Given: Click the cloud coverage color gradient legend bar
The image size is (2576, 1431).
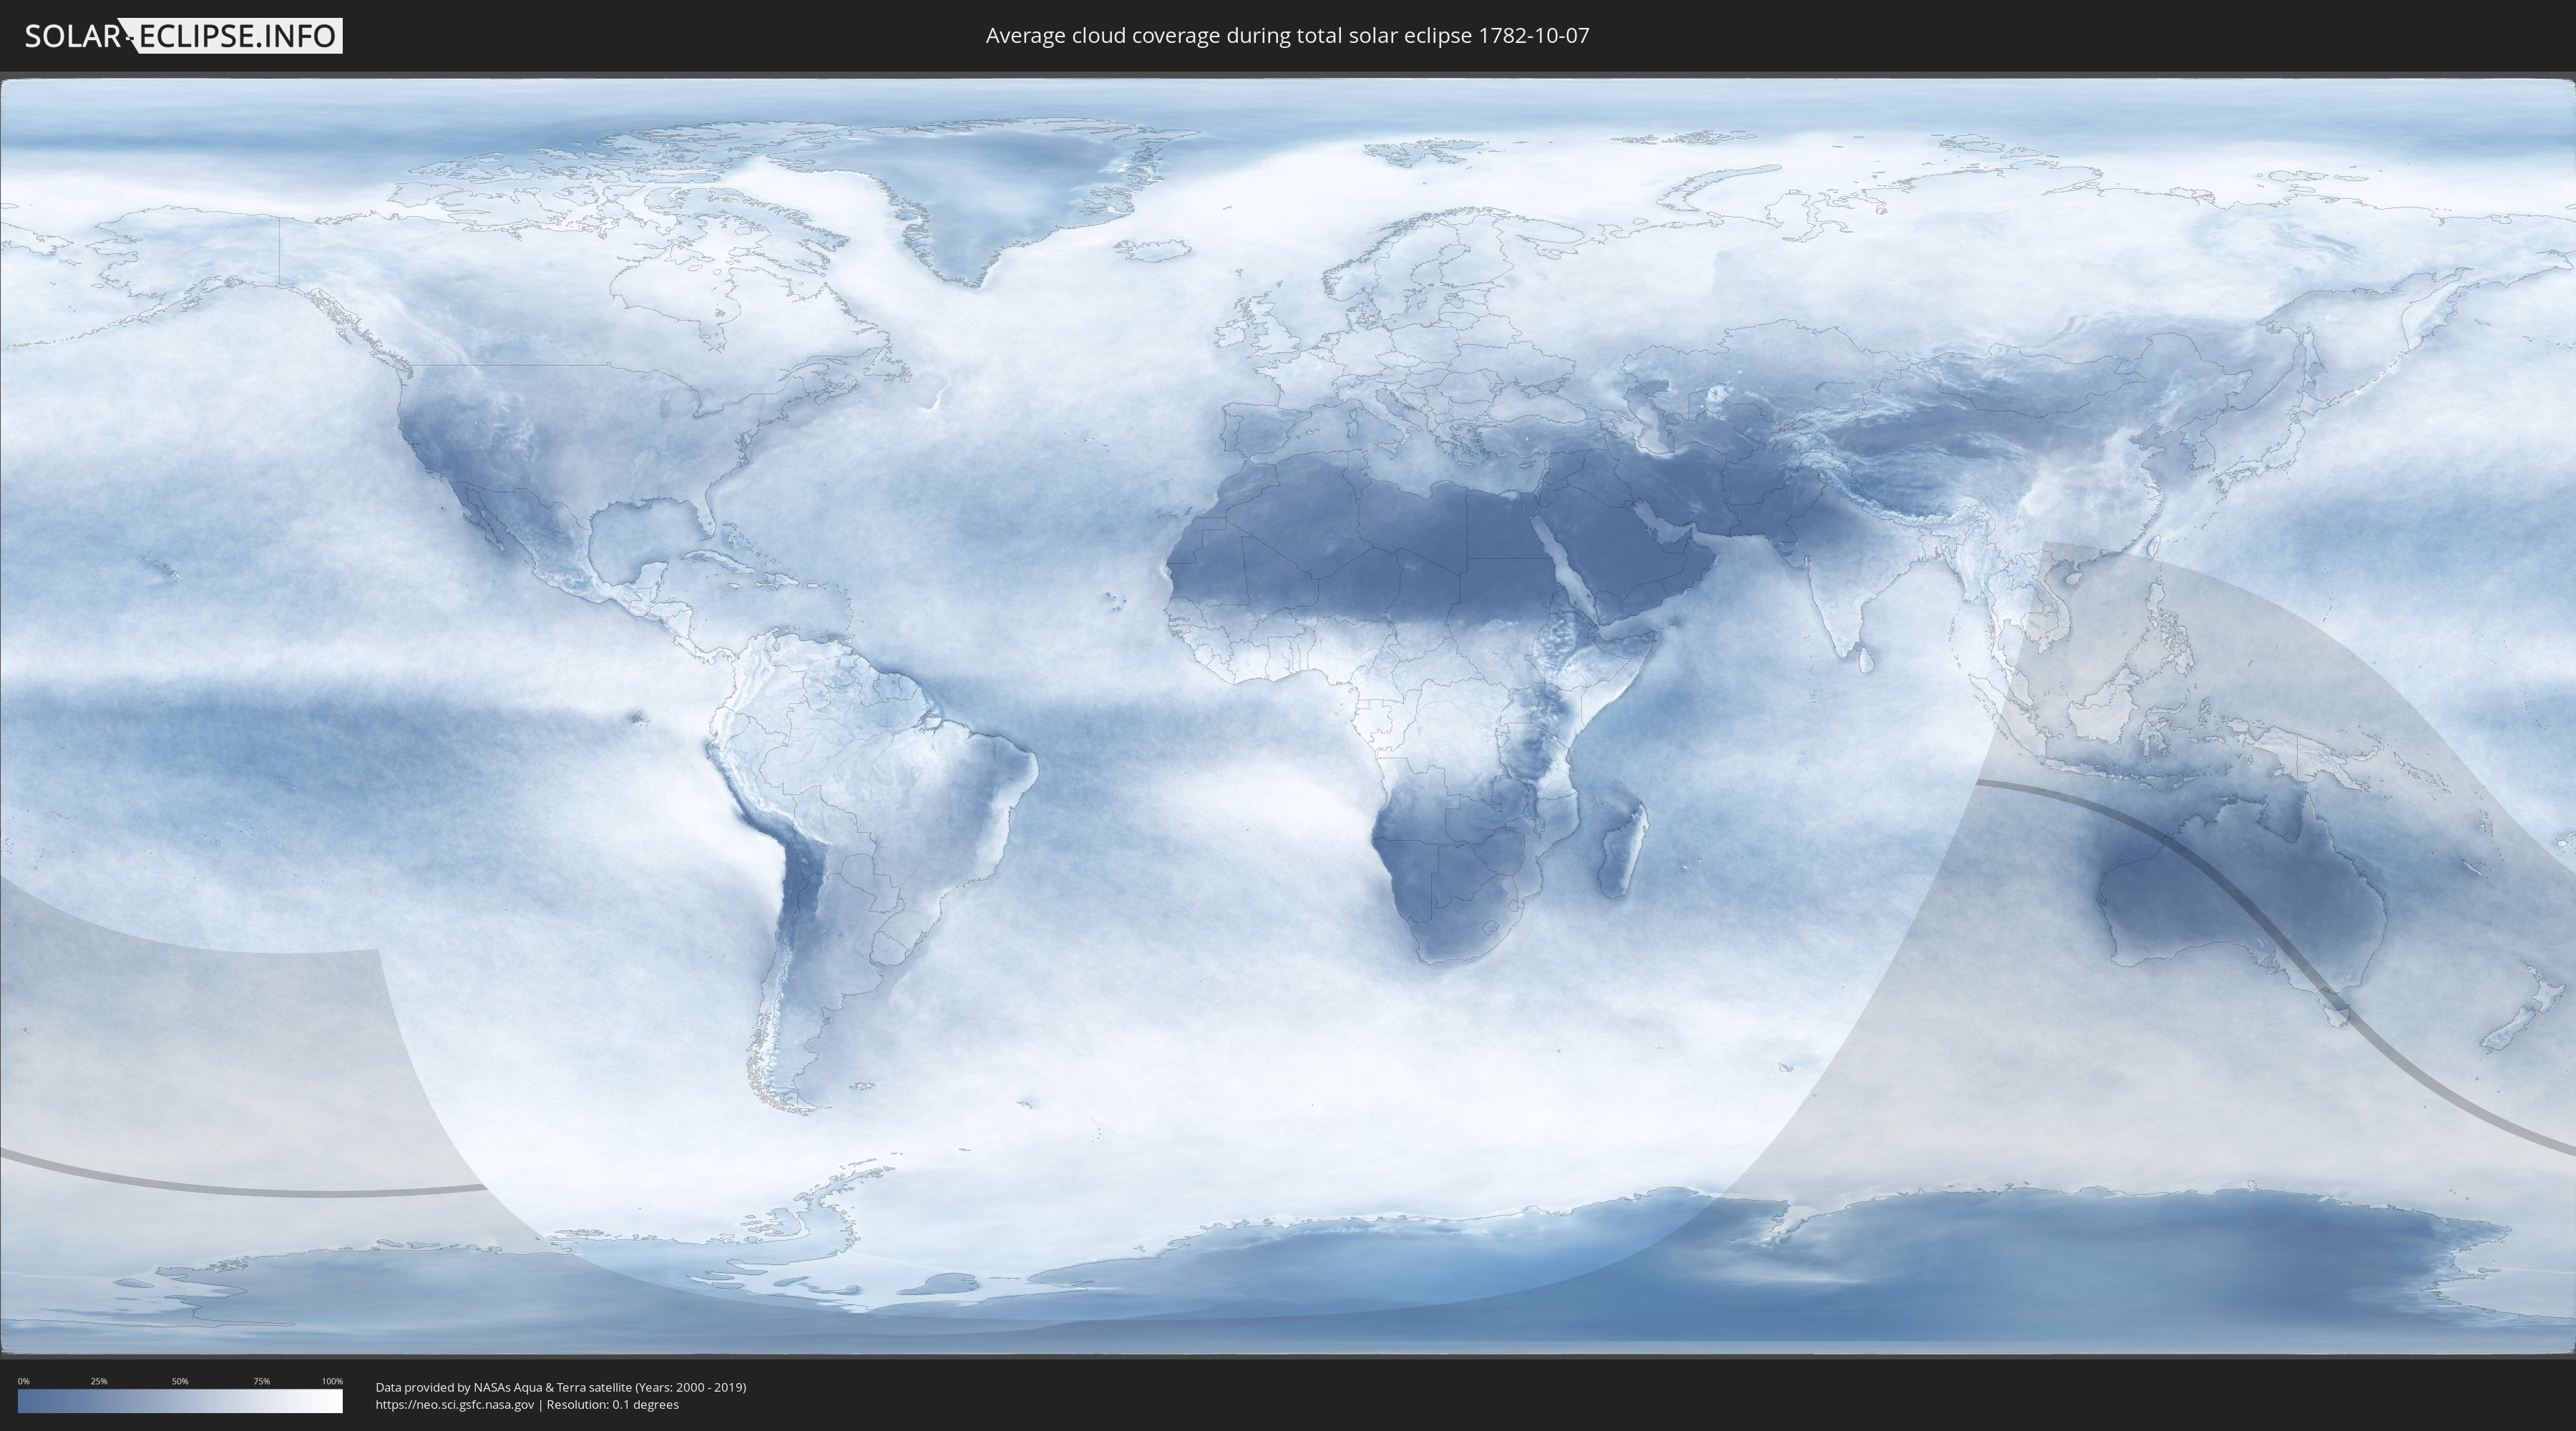Looking at the screenshot, I should click(180, 1401).
